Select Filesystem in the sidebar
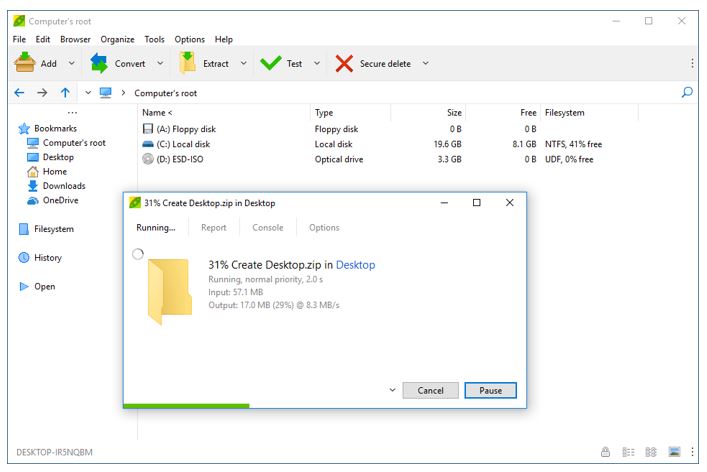707x472 pixels. click(x=46, y=229)
